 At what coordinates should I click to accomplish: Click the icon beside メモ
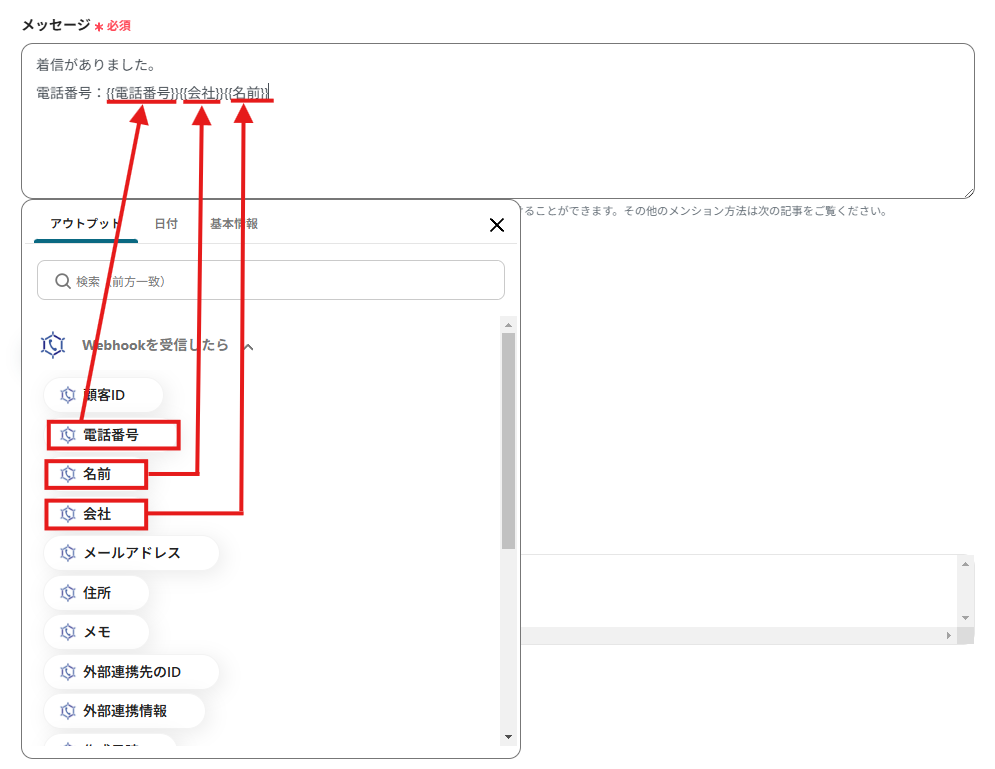[68, 632]
